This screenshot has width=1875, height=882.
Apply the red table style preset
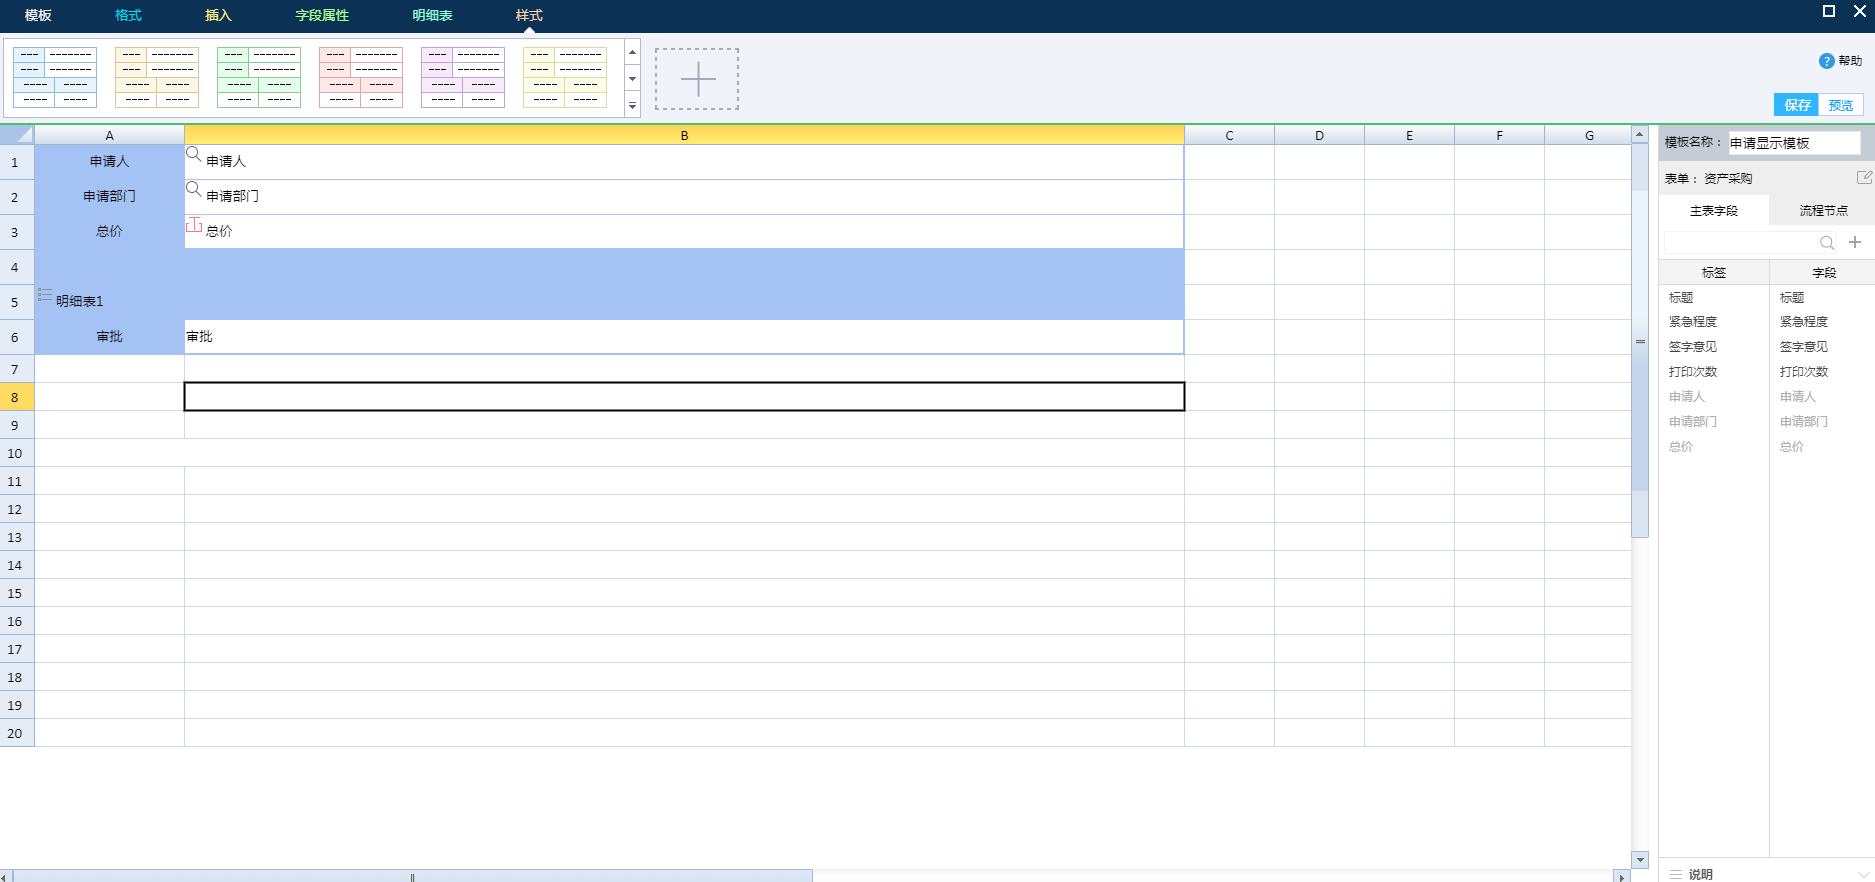[361, 77]
